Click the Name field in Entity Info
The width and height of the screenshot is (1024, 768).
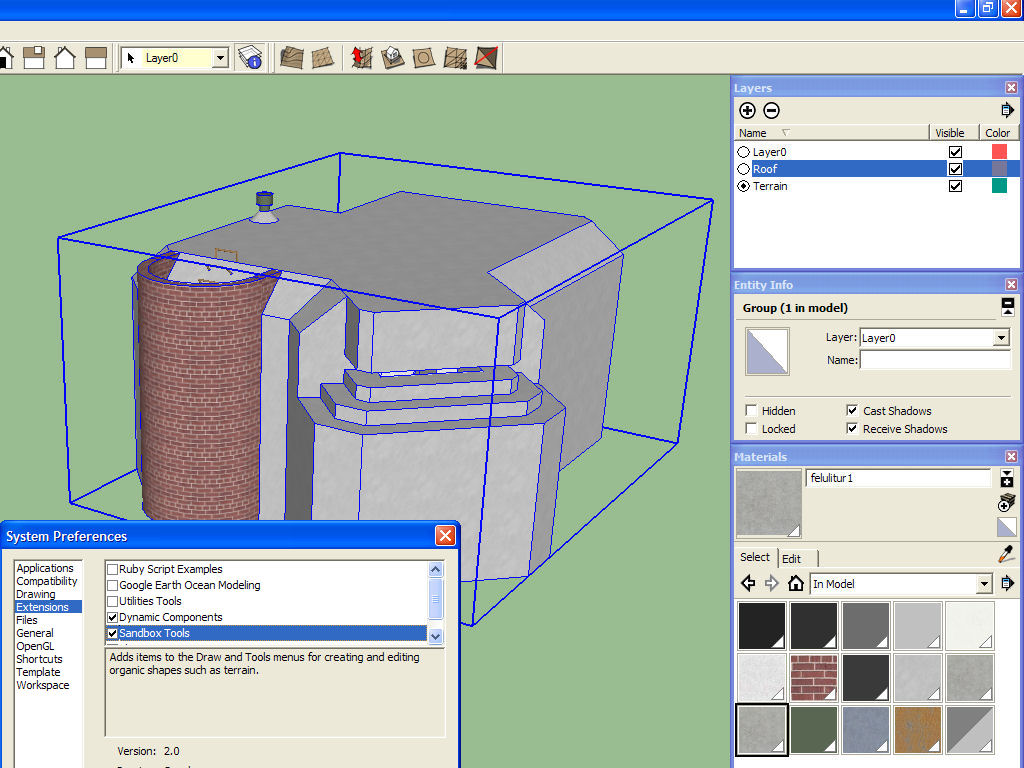pyautogui.click(x=935, y=360)
